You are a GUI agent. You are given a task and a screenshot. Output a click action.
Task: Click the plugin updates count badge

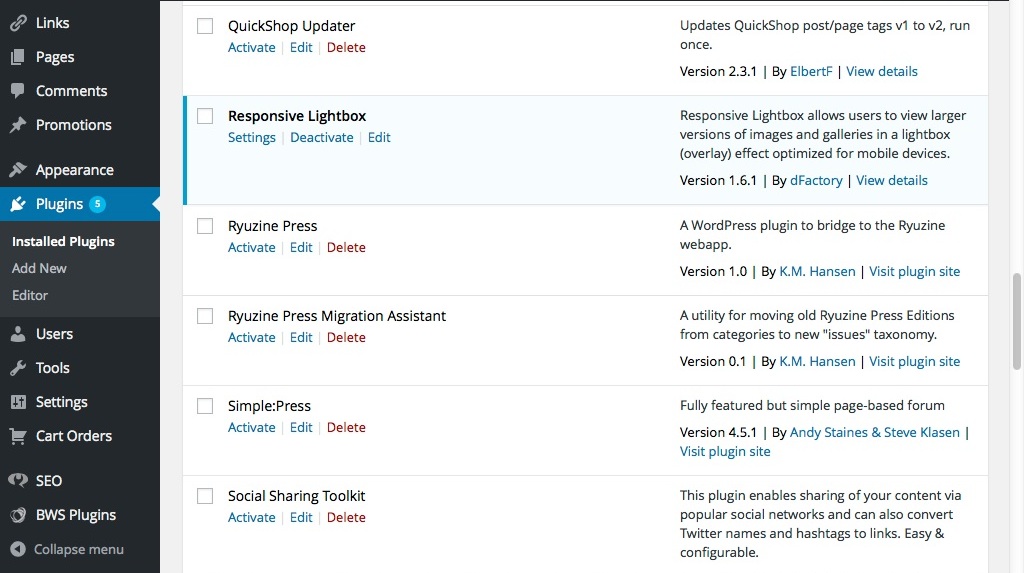click(97, 204)
